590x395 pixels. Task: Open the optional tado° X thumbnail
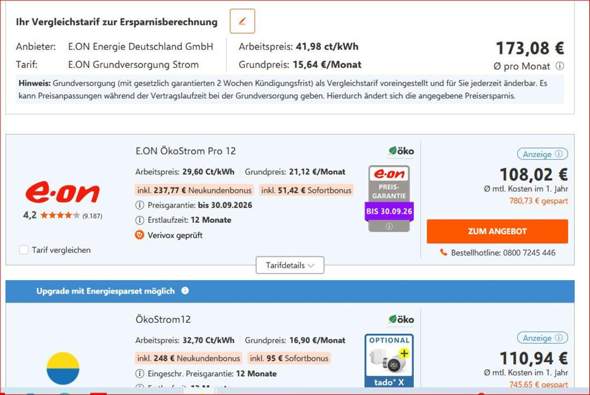[389, 361]
